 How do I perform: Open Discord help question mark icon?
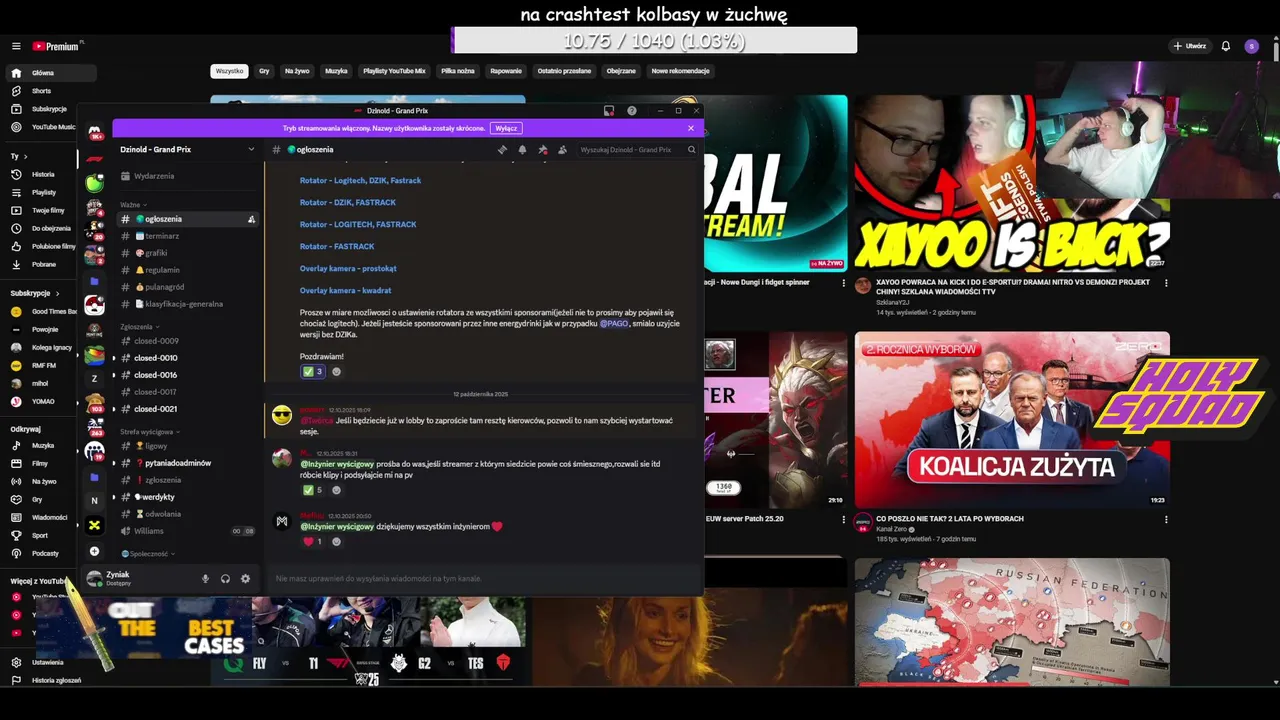tap(632, 111)
